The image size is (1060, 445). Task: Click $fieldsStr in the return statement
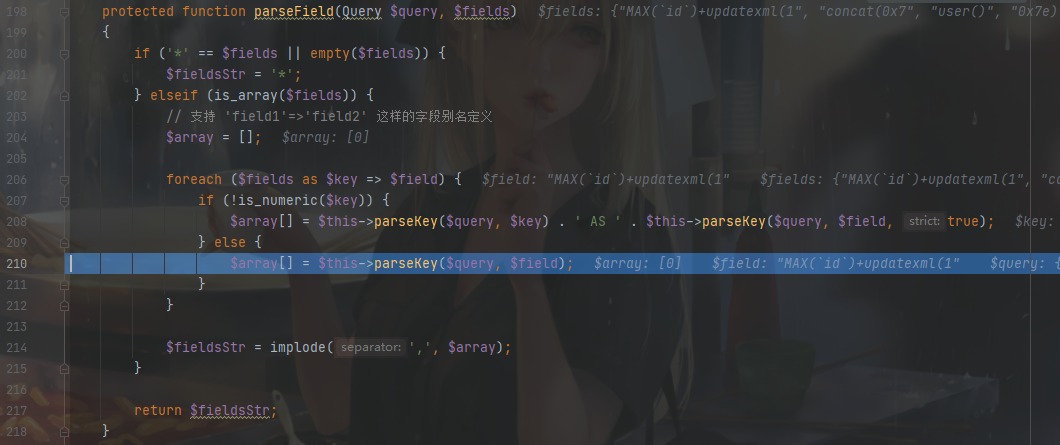(x=232, y=411)
